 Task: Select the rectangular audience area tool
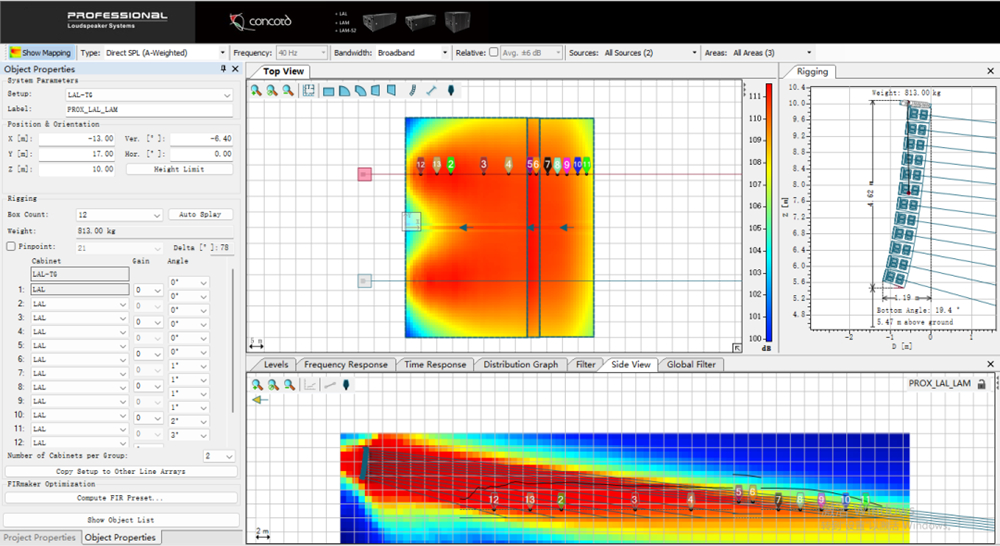(x=328, y=91)
